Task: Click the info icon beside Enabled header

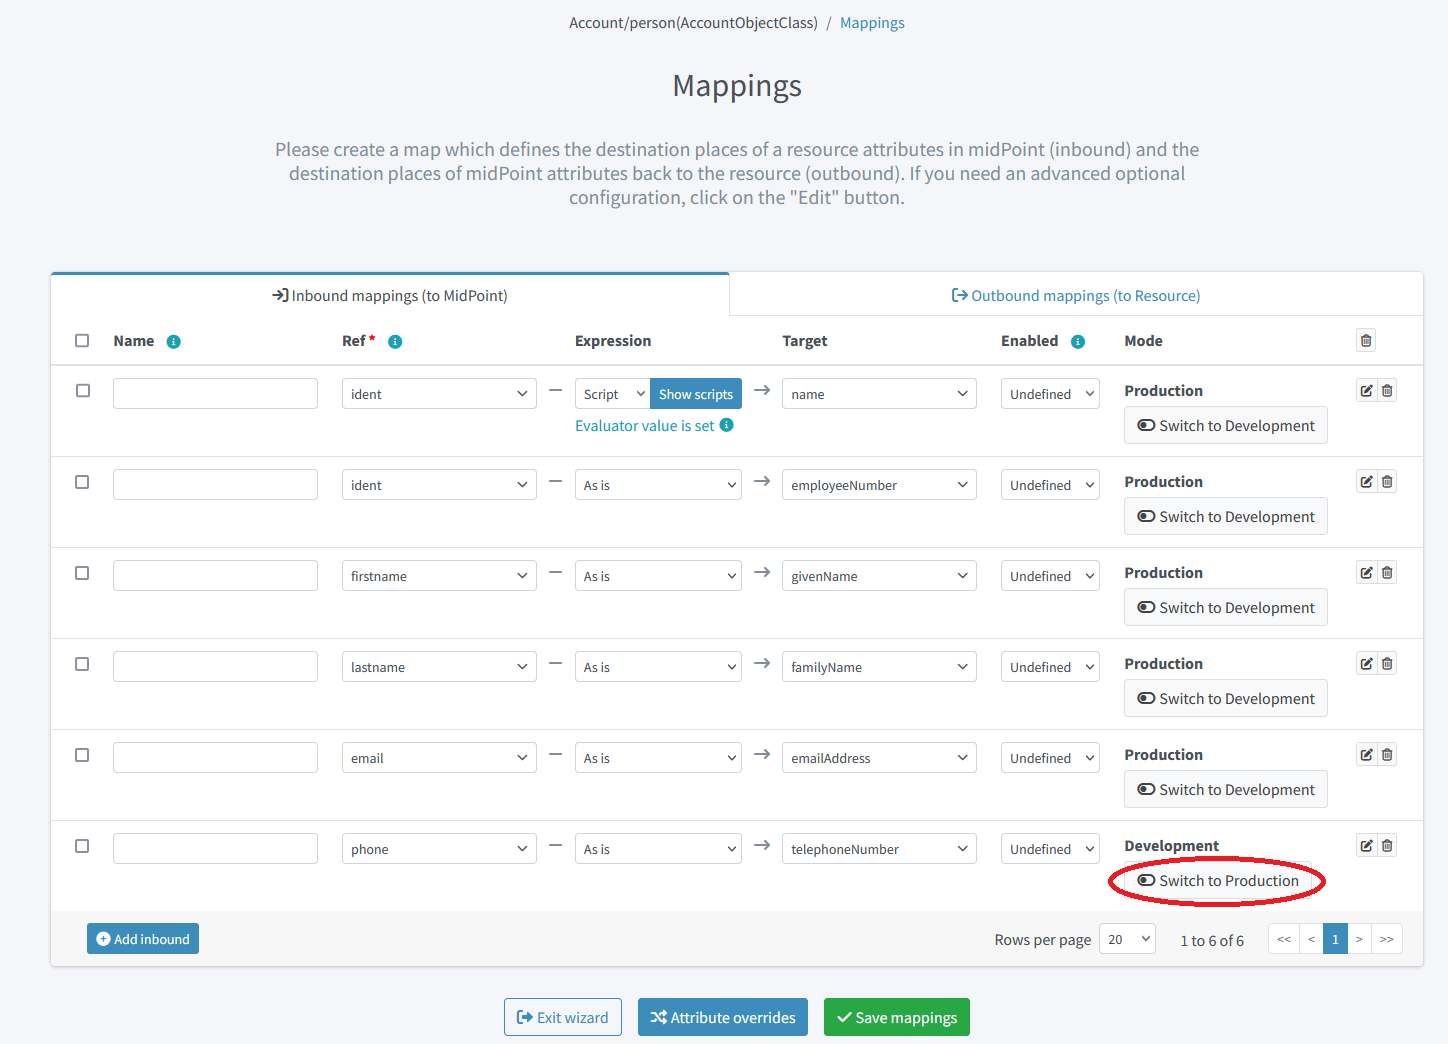Action: [x=1078, y=341]
